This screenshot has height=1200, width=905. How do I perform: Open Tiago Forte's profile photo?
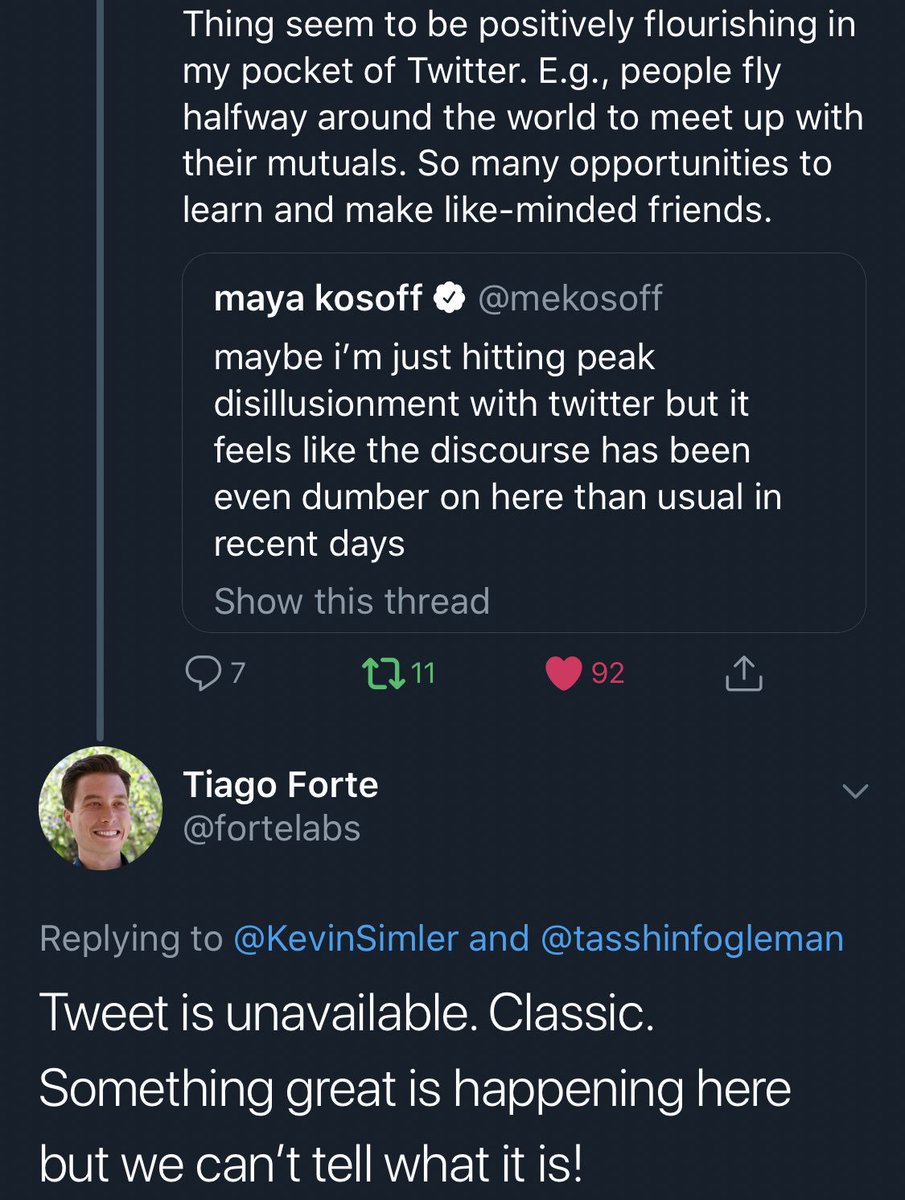coord(100,808)
